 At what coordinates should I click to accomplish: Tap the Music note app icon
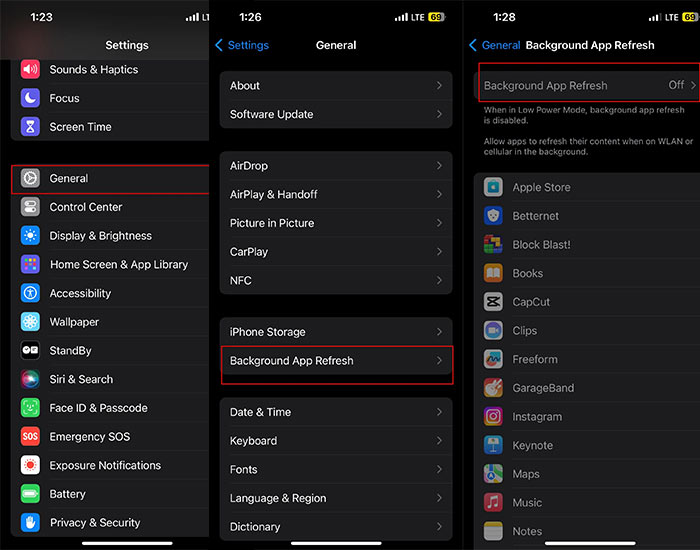point(493,503)
